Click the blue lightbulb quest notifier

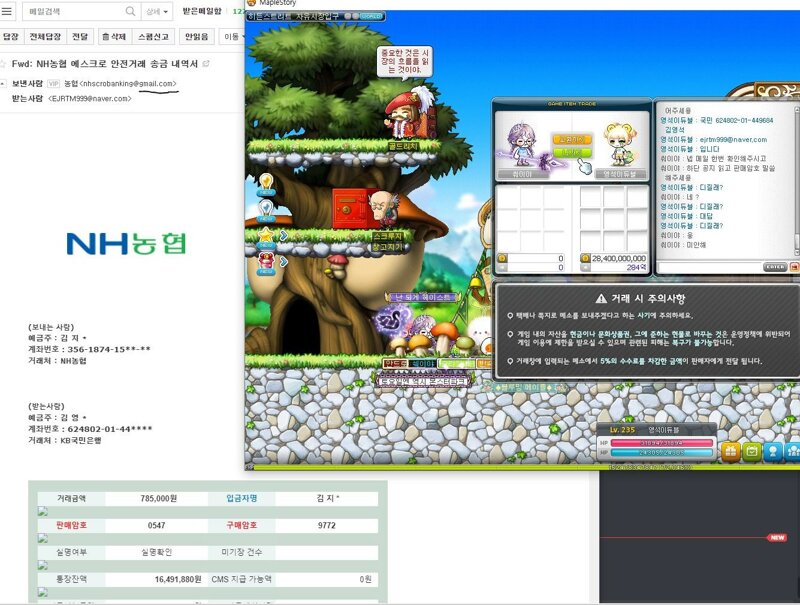(266, 210)
